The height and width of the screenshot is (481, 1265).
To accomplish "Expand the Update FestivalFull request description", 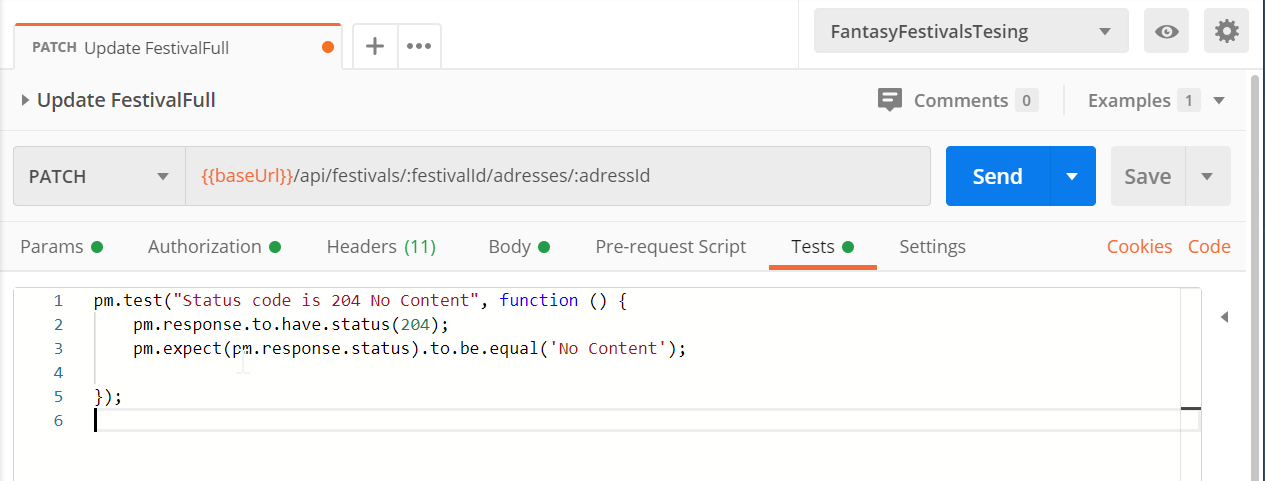I will pos(25,100).
